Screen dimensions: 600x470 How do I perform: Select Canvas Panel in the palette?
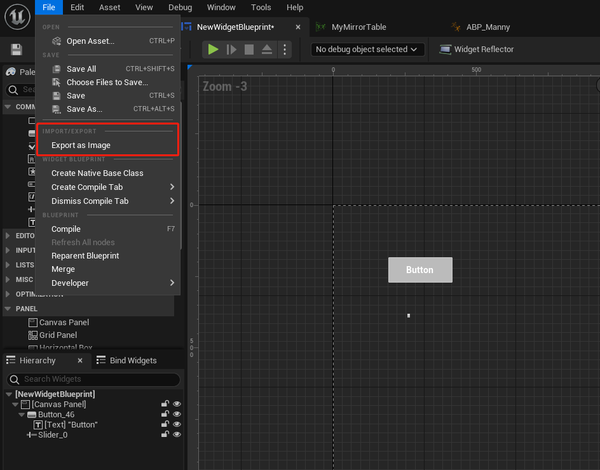click(64, 323)
